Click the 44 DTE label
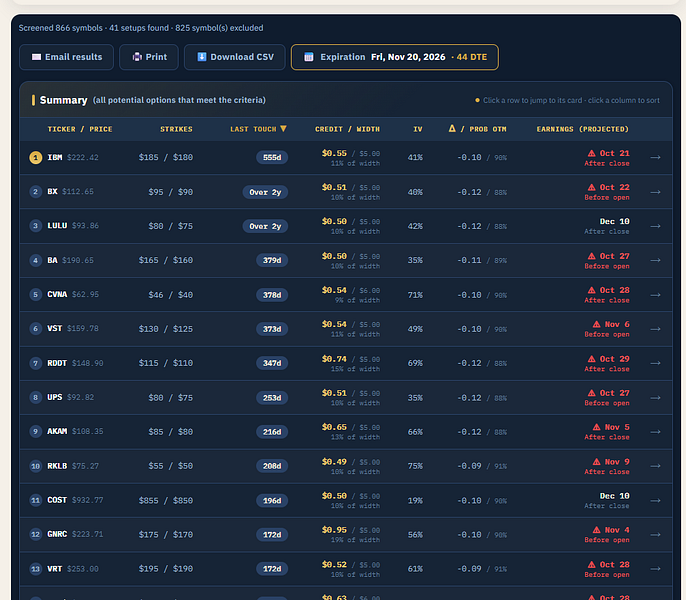Image resolution: width=686 pixels, height=600 pixels. pos(472,57)
